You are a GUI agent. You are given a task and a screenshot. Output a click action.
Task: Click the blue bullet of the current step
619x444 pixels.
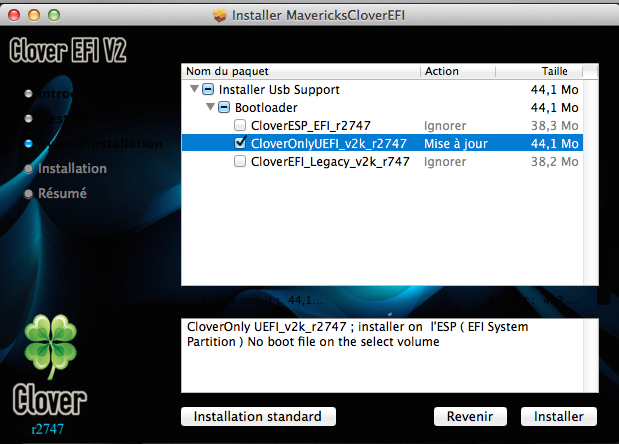coord(28,144)
